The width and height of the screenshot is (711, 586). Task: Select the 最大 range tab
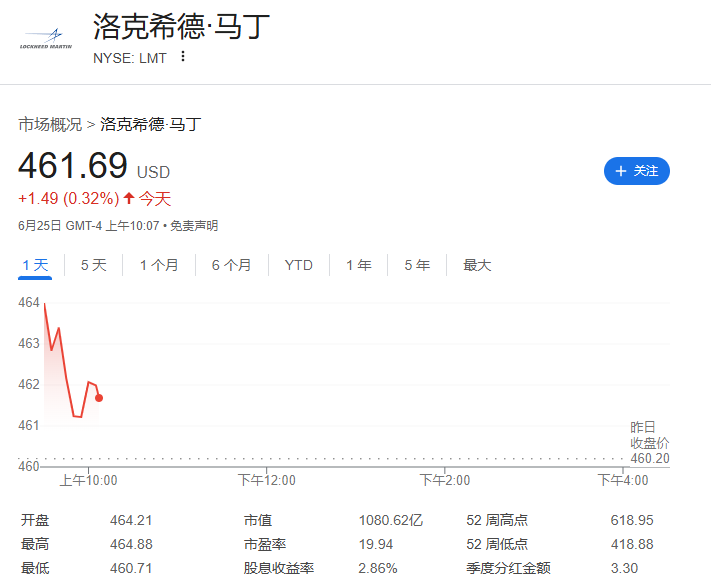477,265
